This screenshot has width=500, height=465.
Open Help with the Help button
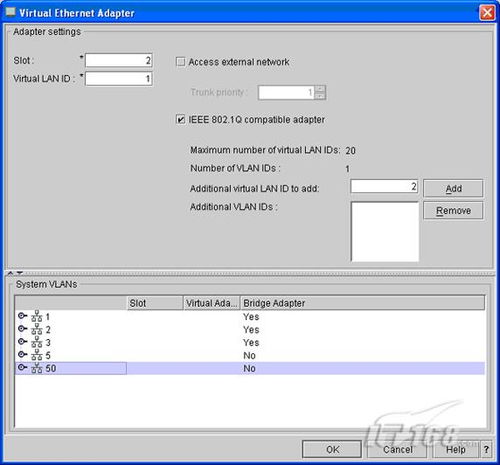pyautogui.click(x=455, y=449)
